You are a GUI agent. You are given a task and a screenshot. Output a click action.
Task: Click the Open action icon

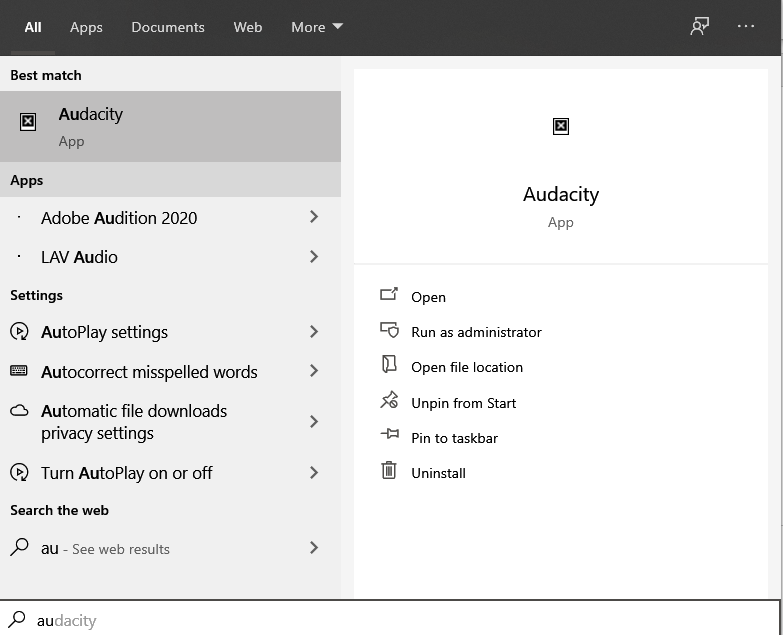pos(389,294)
